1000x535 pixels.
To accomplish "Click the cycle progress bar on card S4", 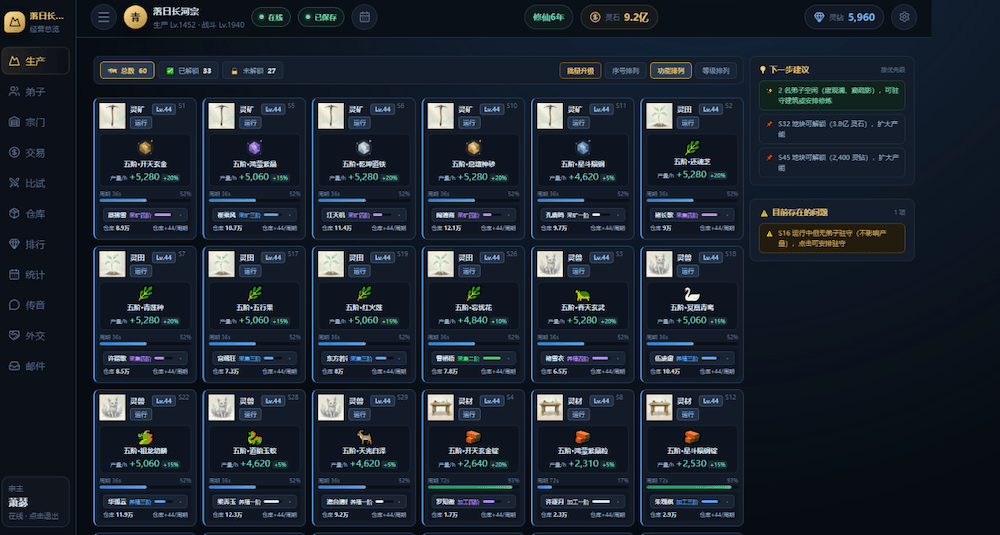I will coord(473,487).
